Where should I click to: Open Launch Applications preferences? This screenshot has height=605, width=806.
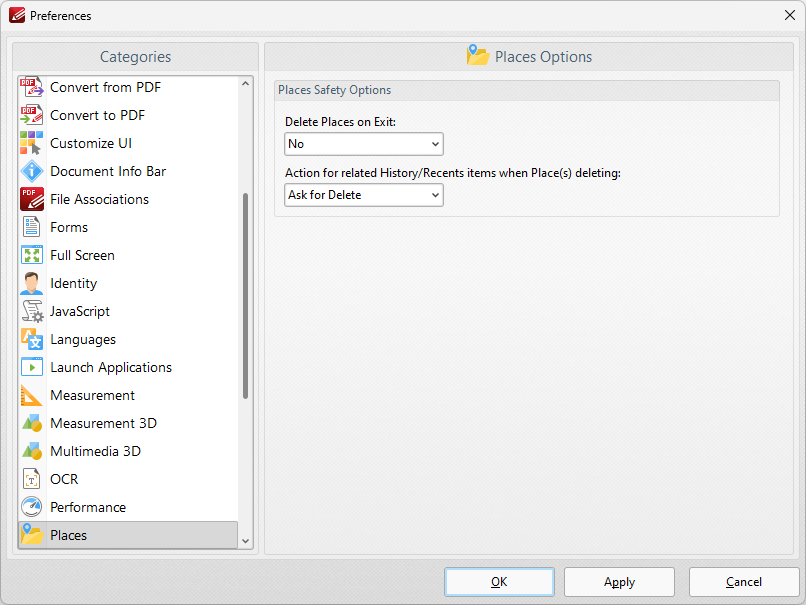(x=128, y=367)
